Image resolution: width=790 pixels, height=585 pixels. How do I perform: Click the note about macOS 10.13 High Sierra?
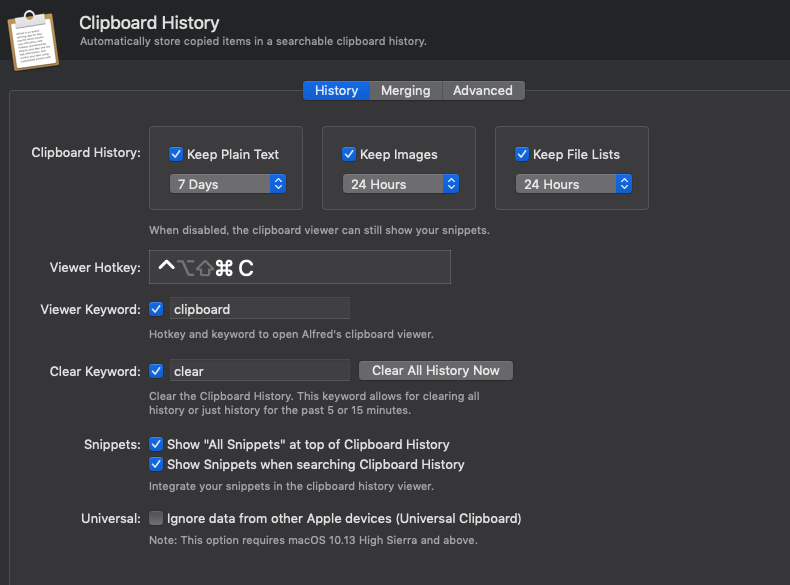tap(313, 540)
